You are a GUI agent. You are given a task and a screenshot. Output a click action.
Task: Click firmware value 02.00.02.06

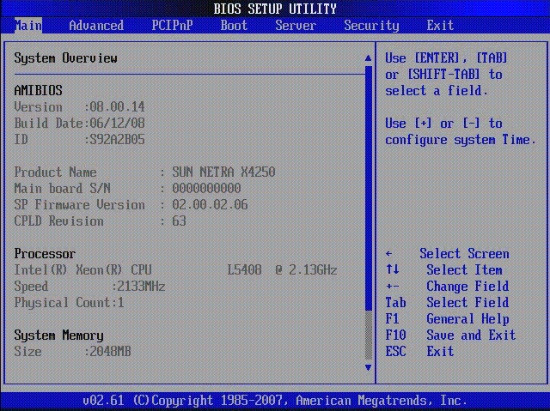pyautogui.click(x=210, y=205)
